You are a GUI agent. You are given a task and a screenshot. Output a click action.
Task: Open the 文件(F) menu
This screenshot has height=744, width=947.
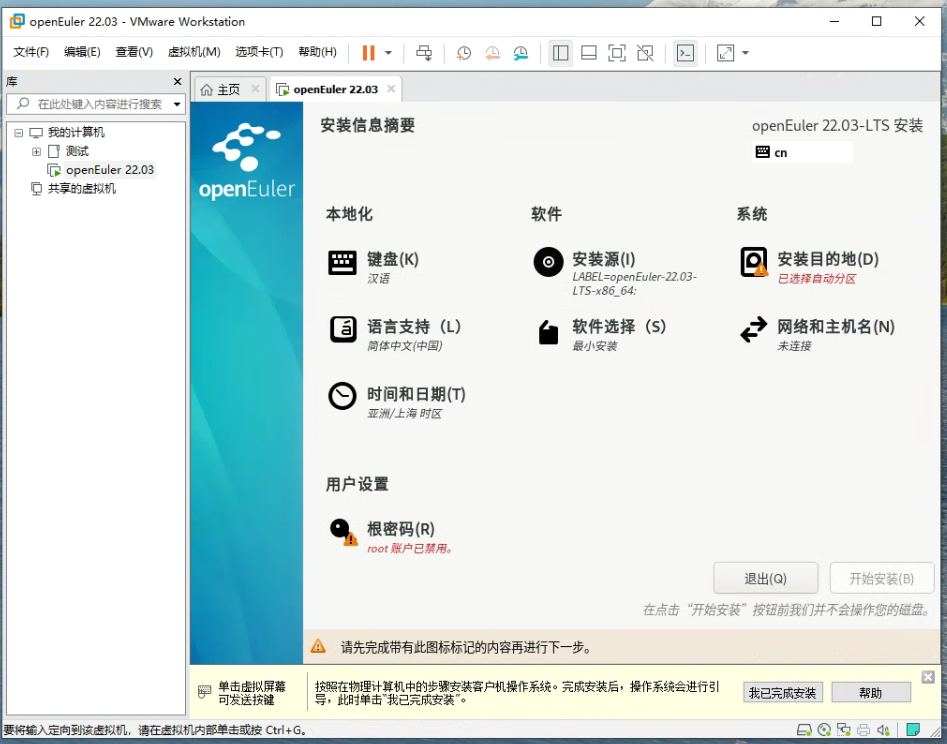click(31, 52)
